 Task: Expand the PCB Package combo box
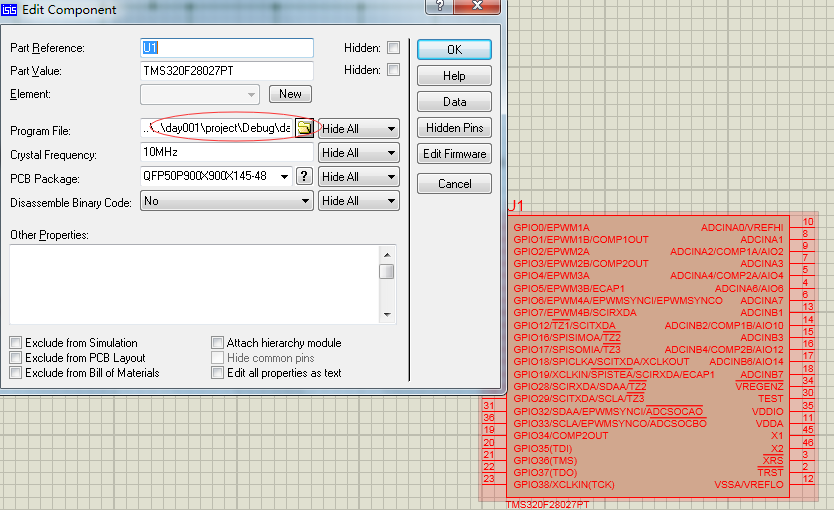(284, 177)
